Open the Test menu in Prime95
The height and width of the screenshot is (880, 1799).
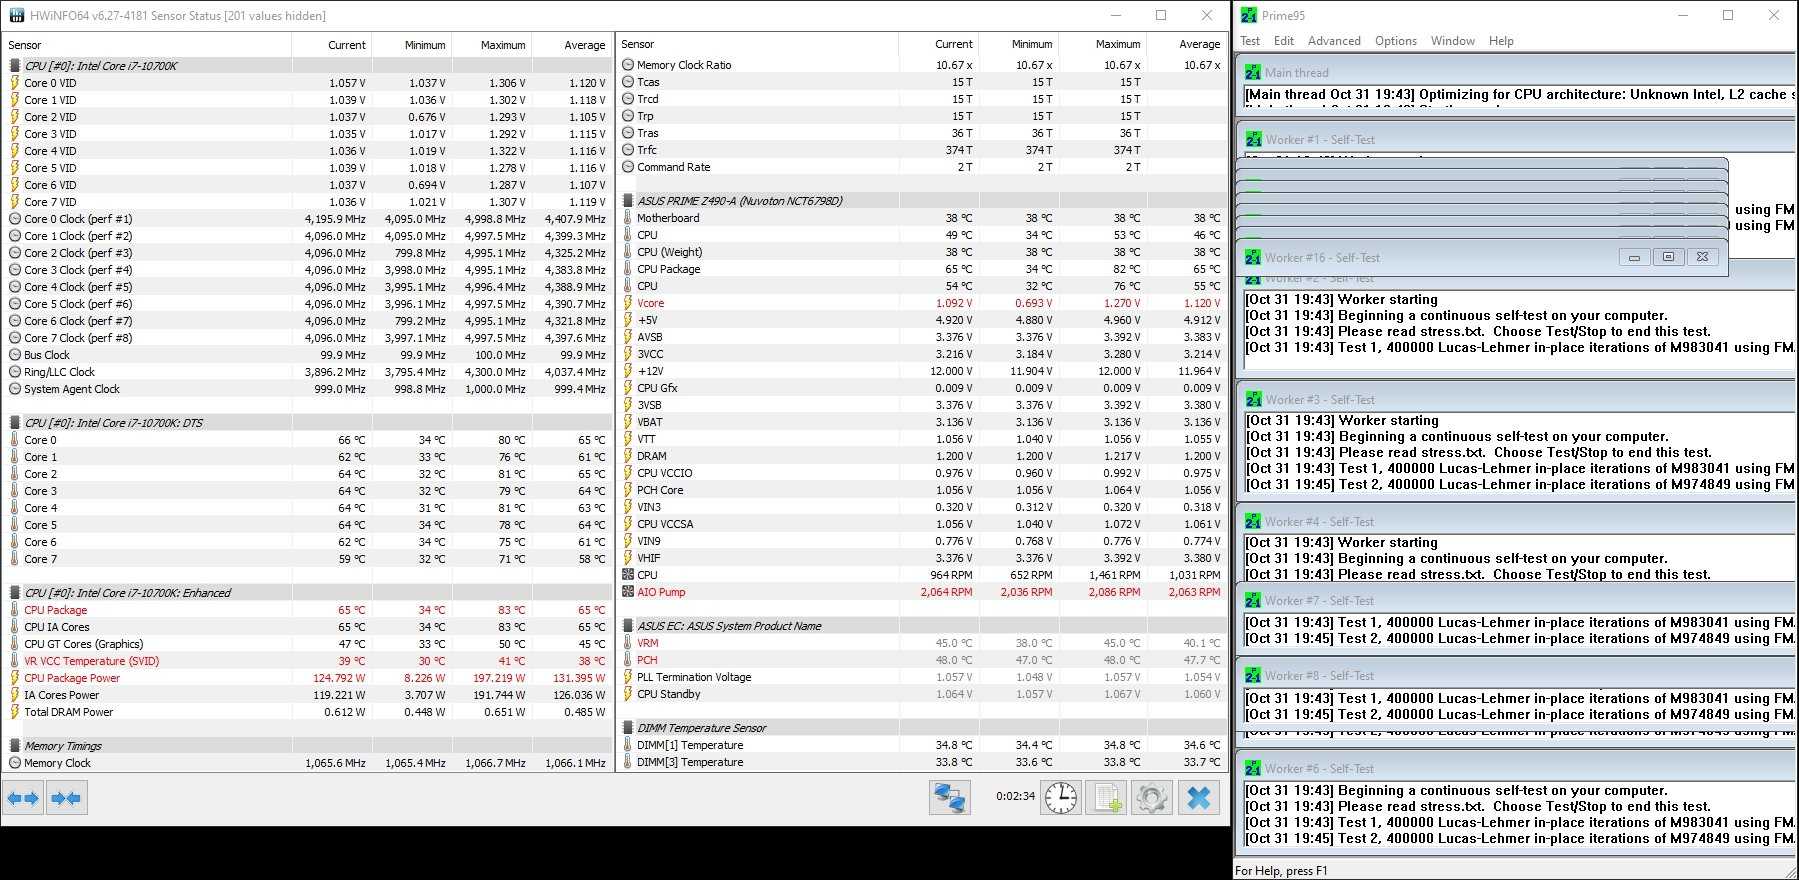1250,41
